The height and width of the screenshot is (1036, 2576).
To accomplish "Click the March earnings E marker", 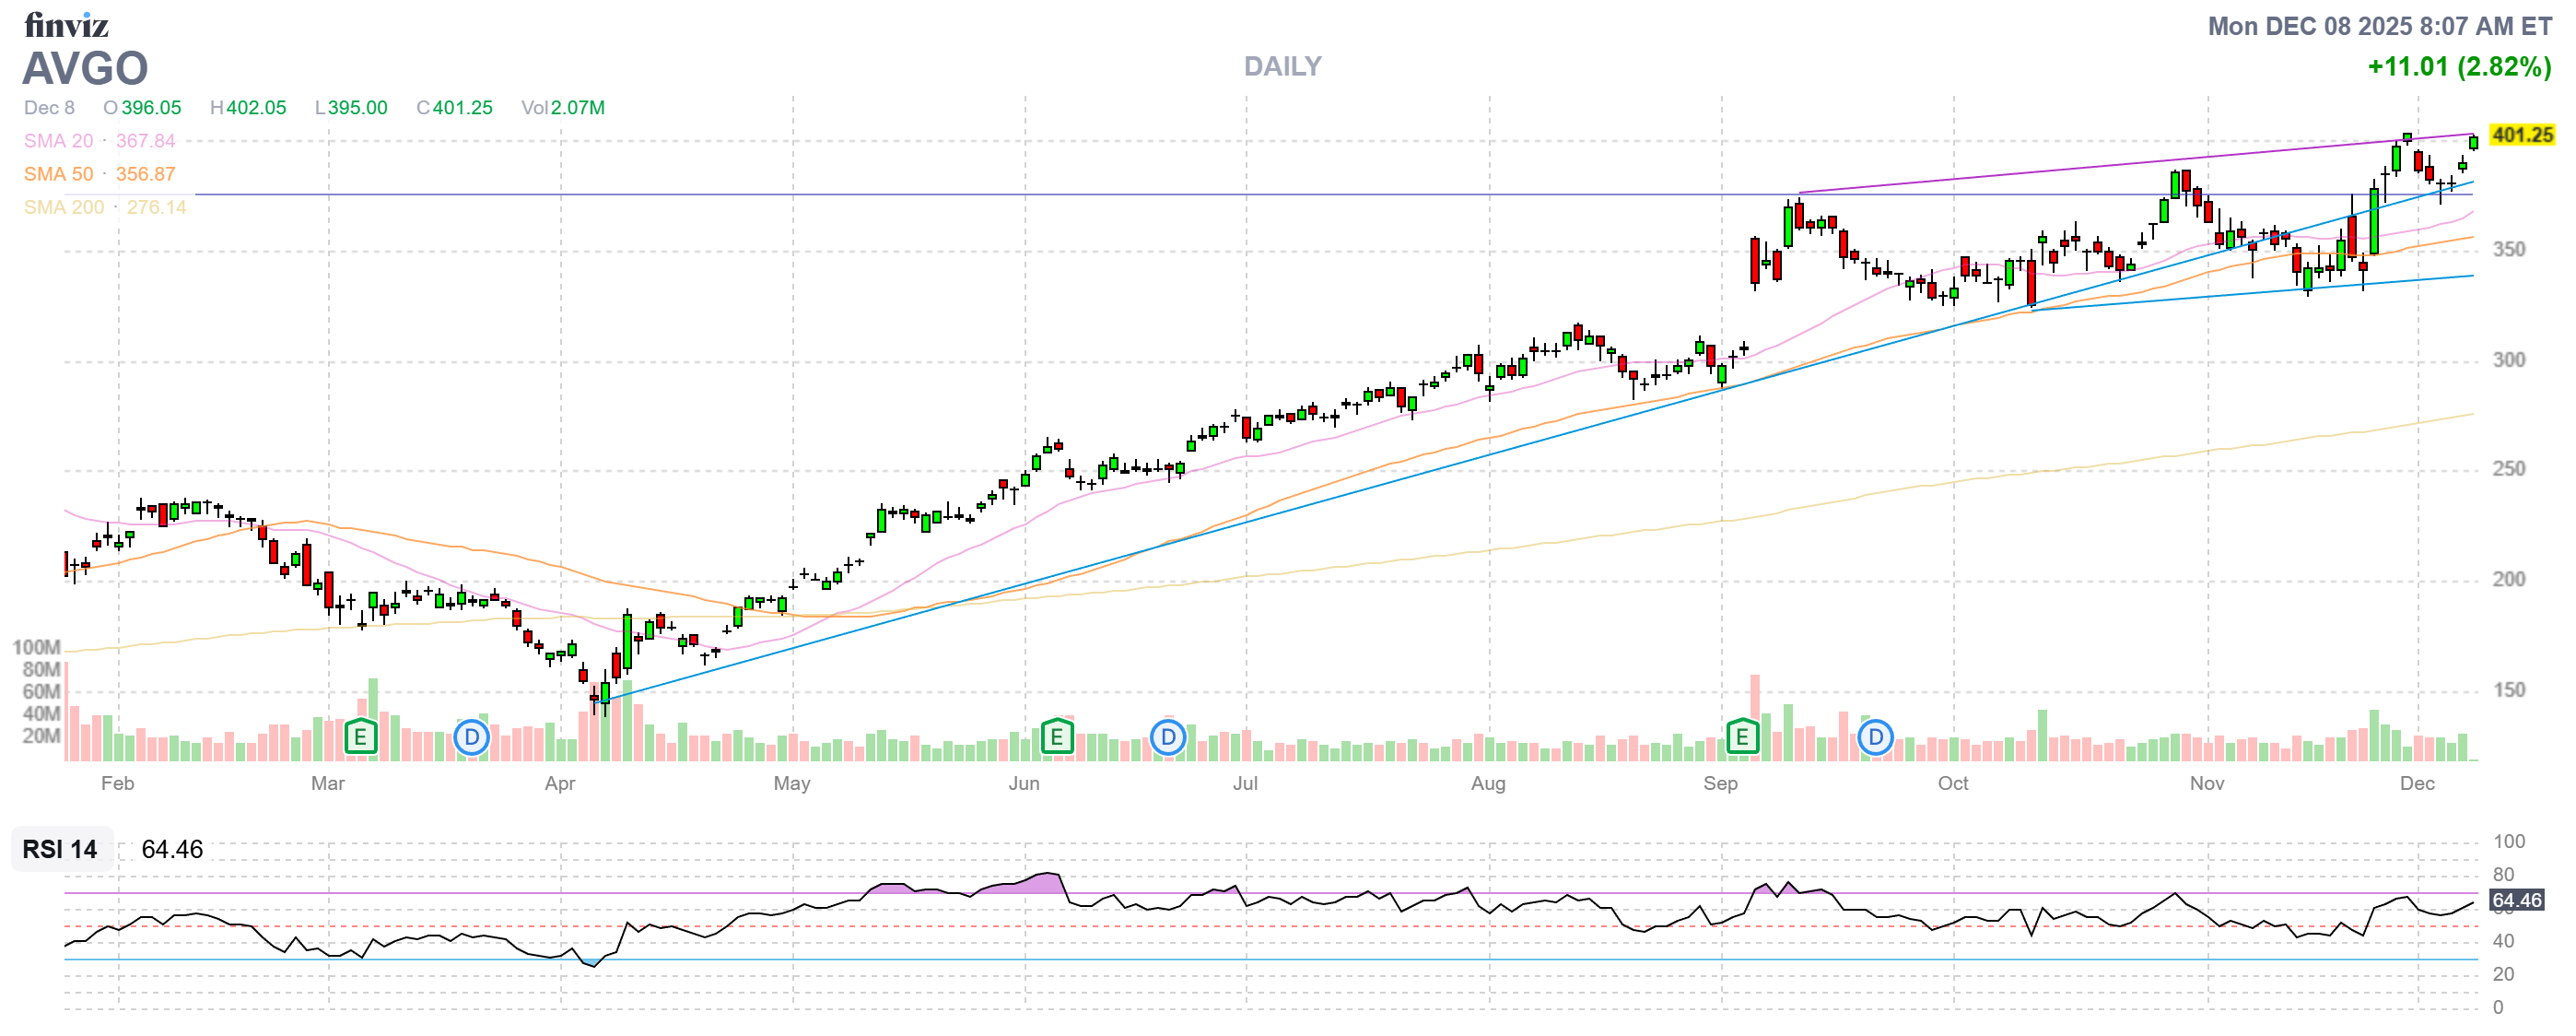I will click(x=360, y=738).
